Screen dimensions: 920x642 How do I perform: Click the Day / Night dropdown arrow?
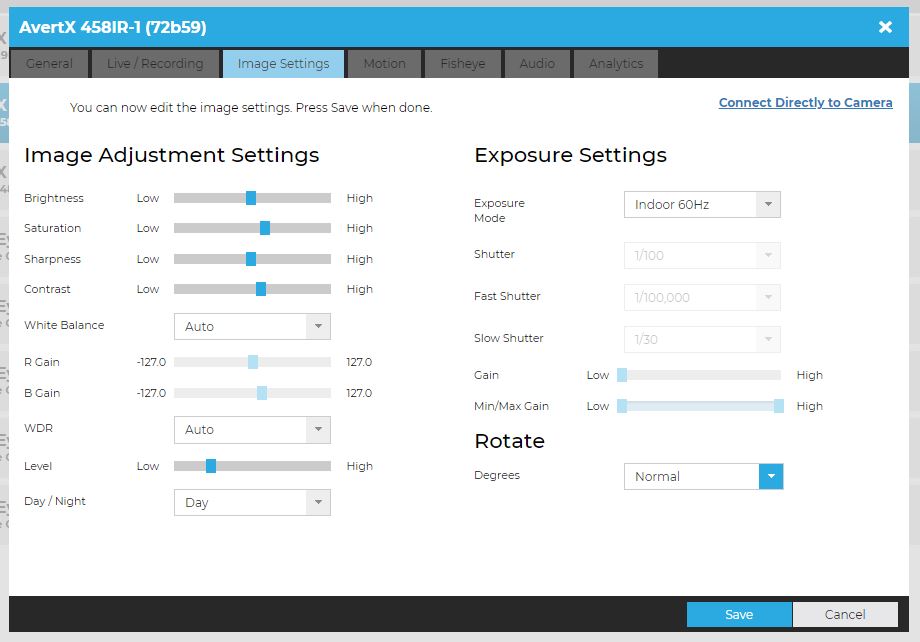(318, 502)
